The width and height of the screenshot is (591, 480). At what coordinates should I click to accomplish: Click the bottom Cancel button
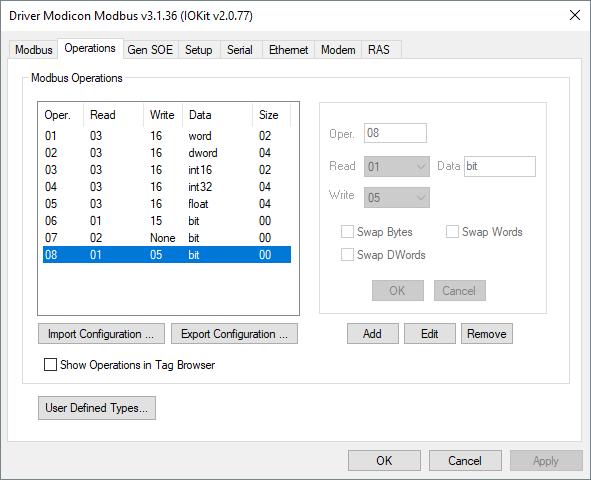[x=465, y=461]
